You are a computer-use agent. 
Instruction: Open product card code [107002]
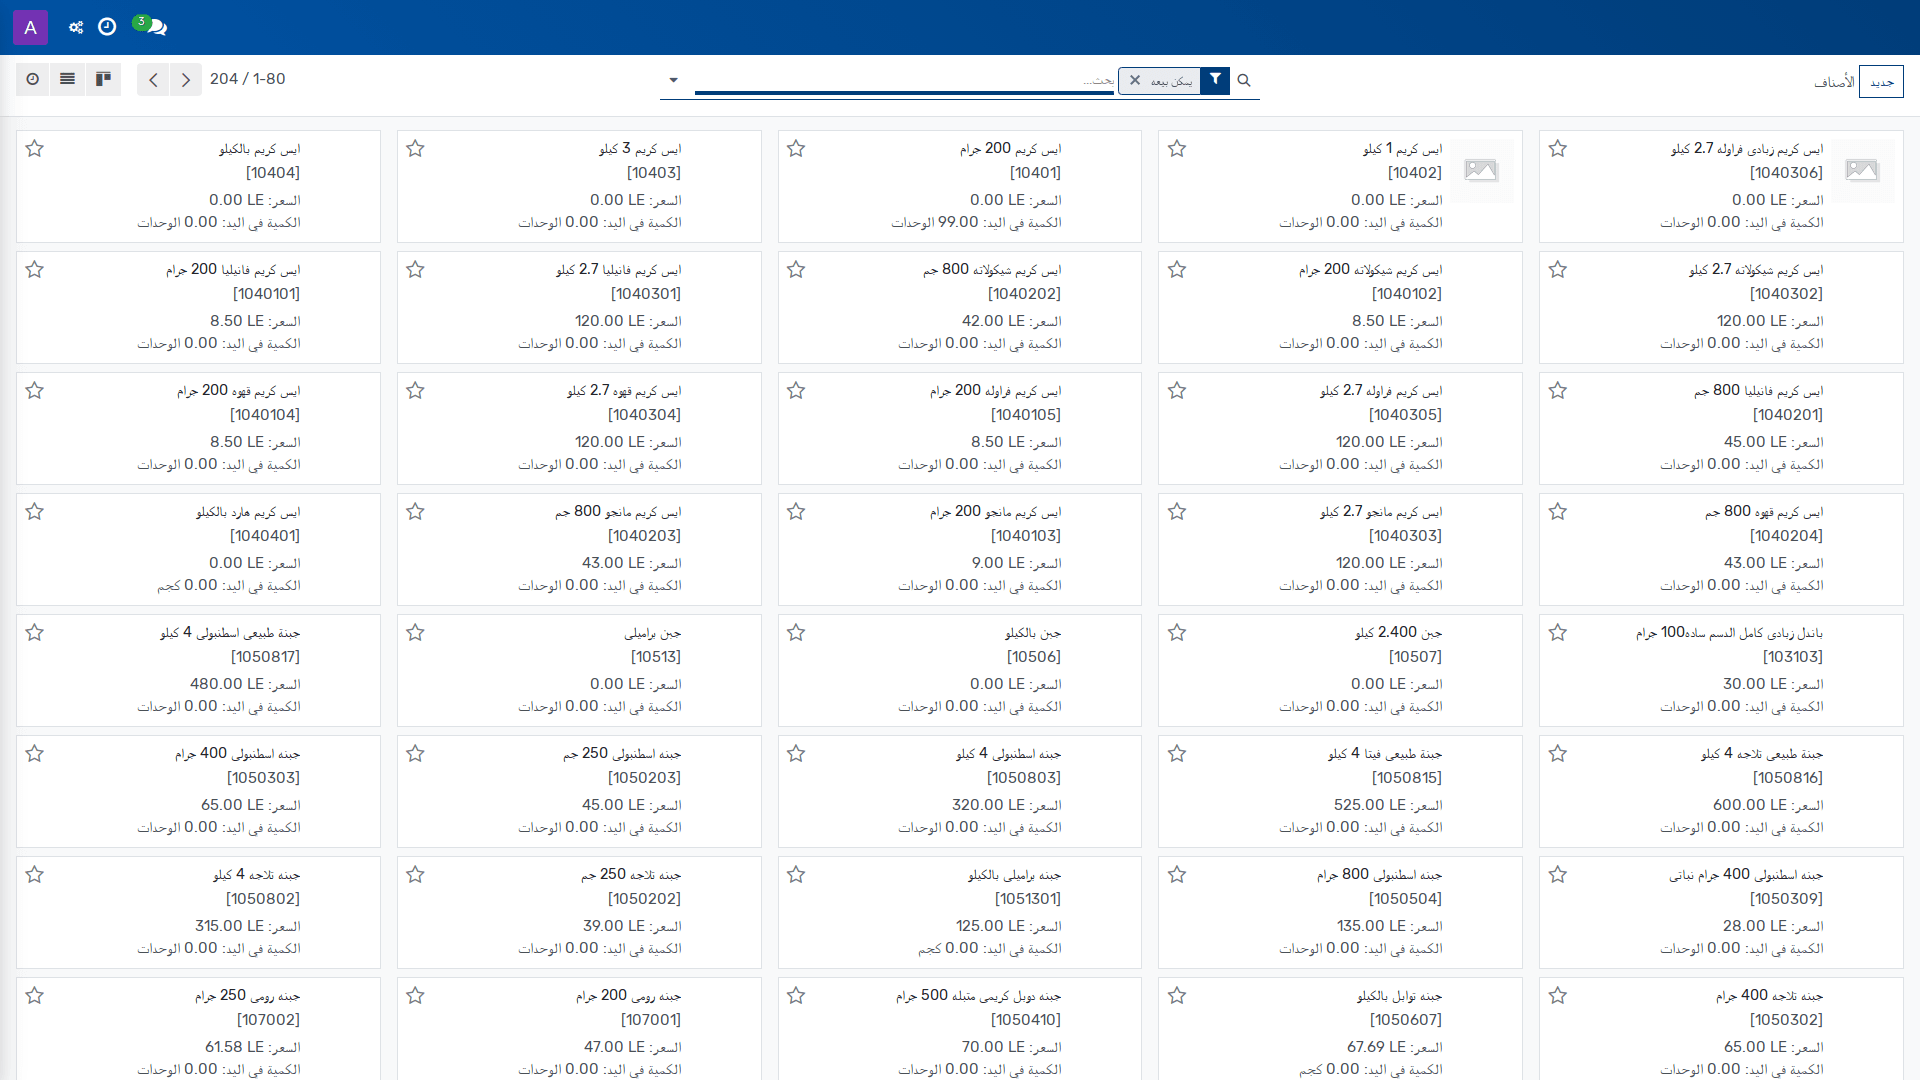pyautogui.click(x=269, y=1020)
